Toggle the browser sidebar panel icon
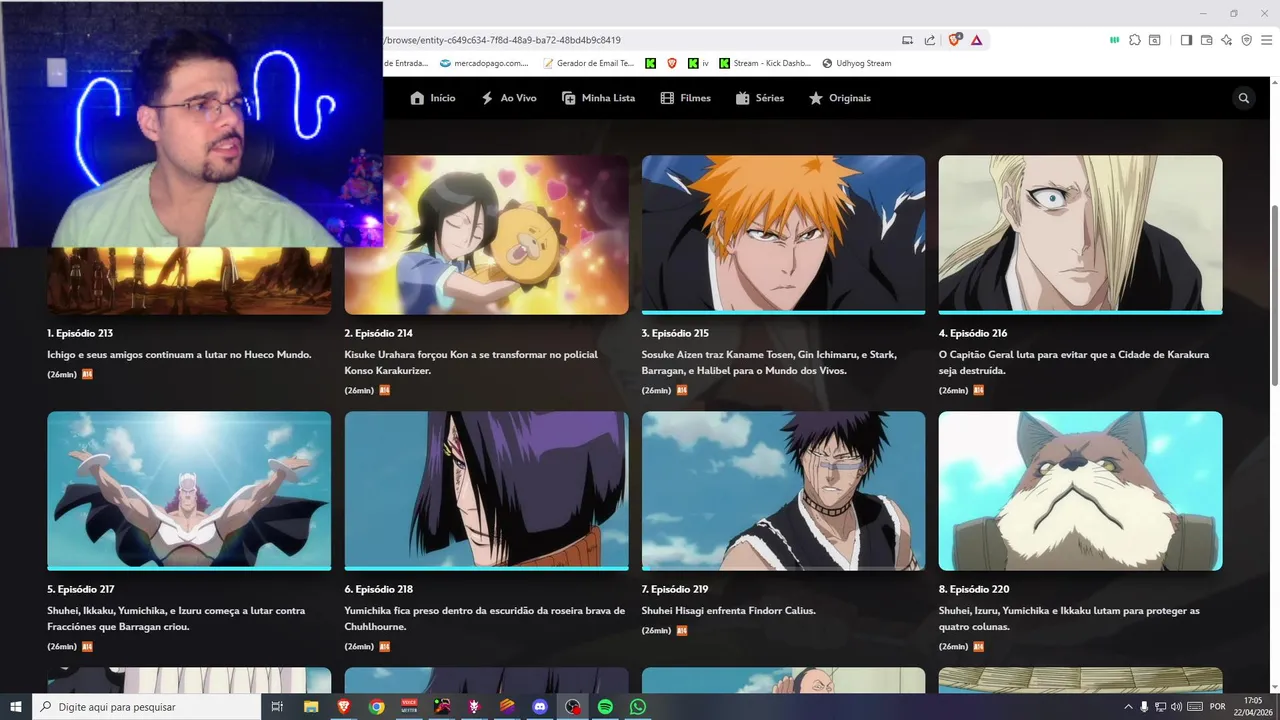1280x720 pixels. [1186, 40]
